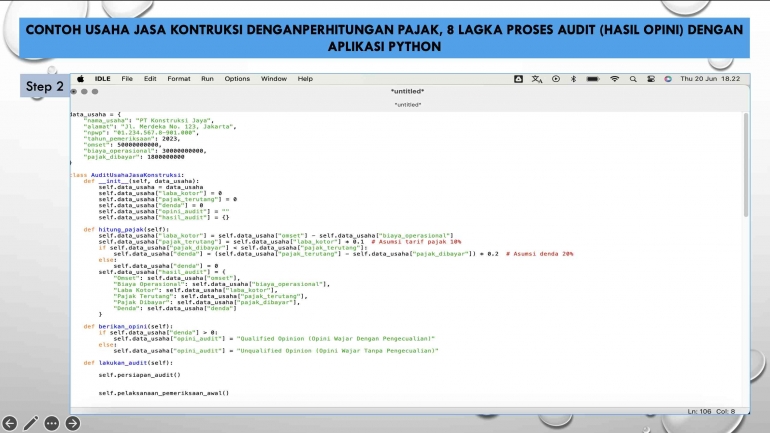The image size is (770, 433).
Task: Click the "biaya_operasional": 30000000000 line
Action: click(145, 151)
